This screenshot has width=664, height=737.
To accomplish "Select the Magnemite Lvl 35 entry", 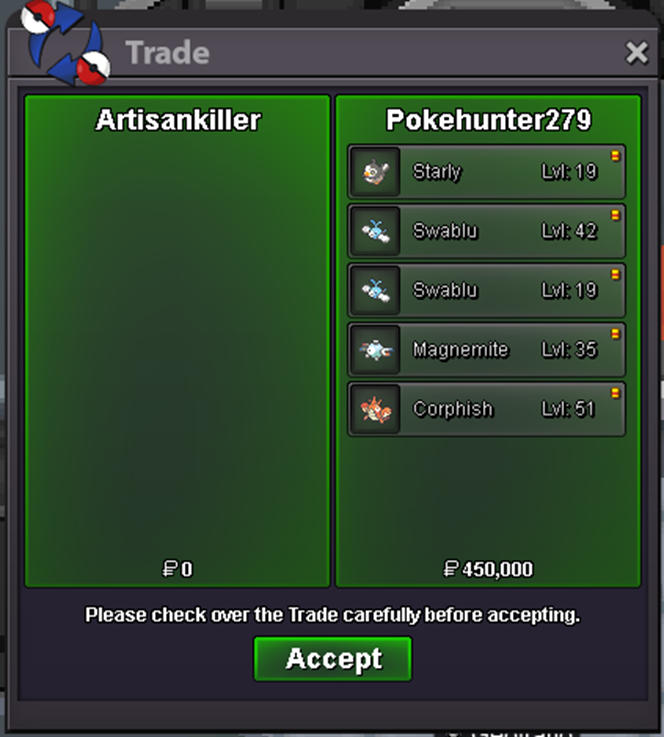I will (x=486, y=350).
